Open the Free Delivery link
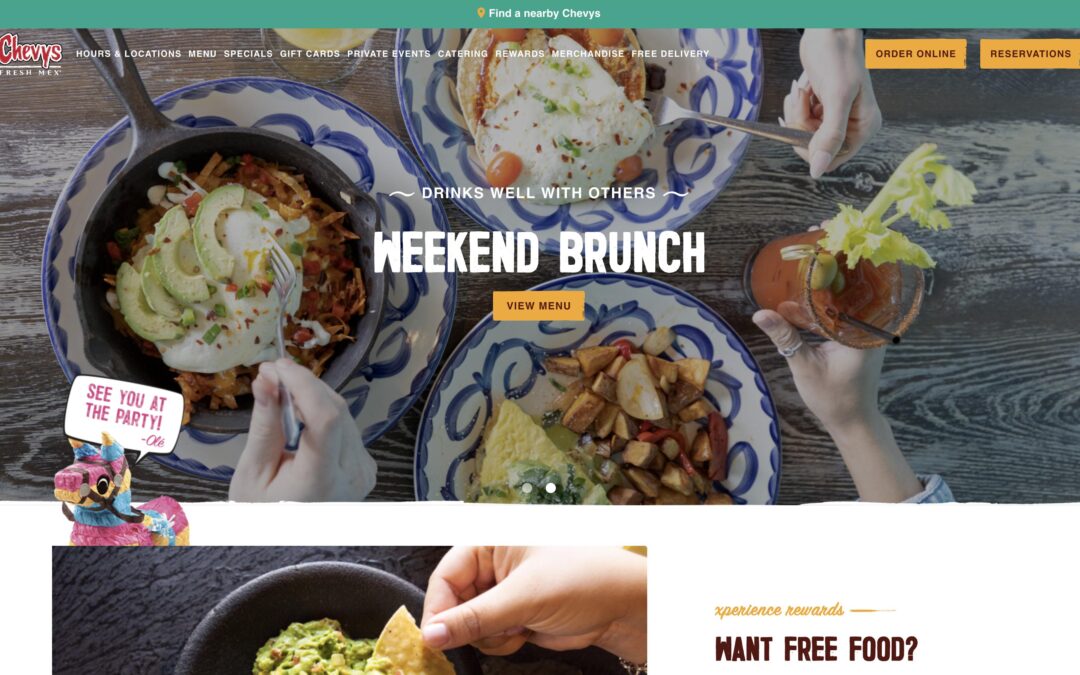 tap(670, 54)
